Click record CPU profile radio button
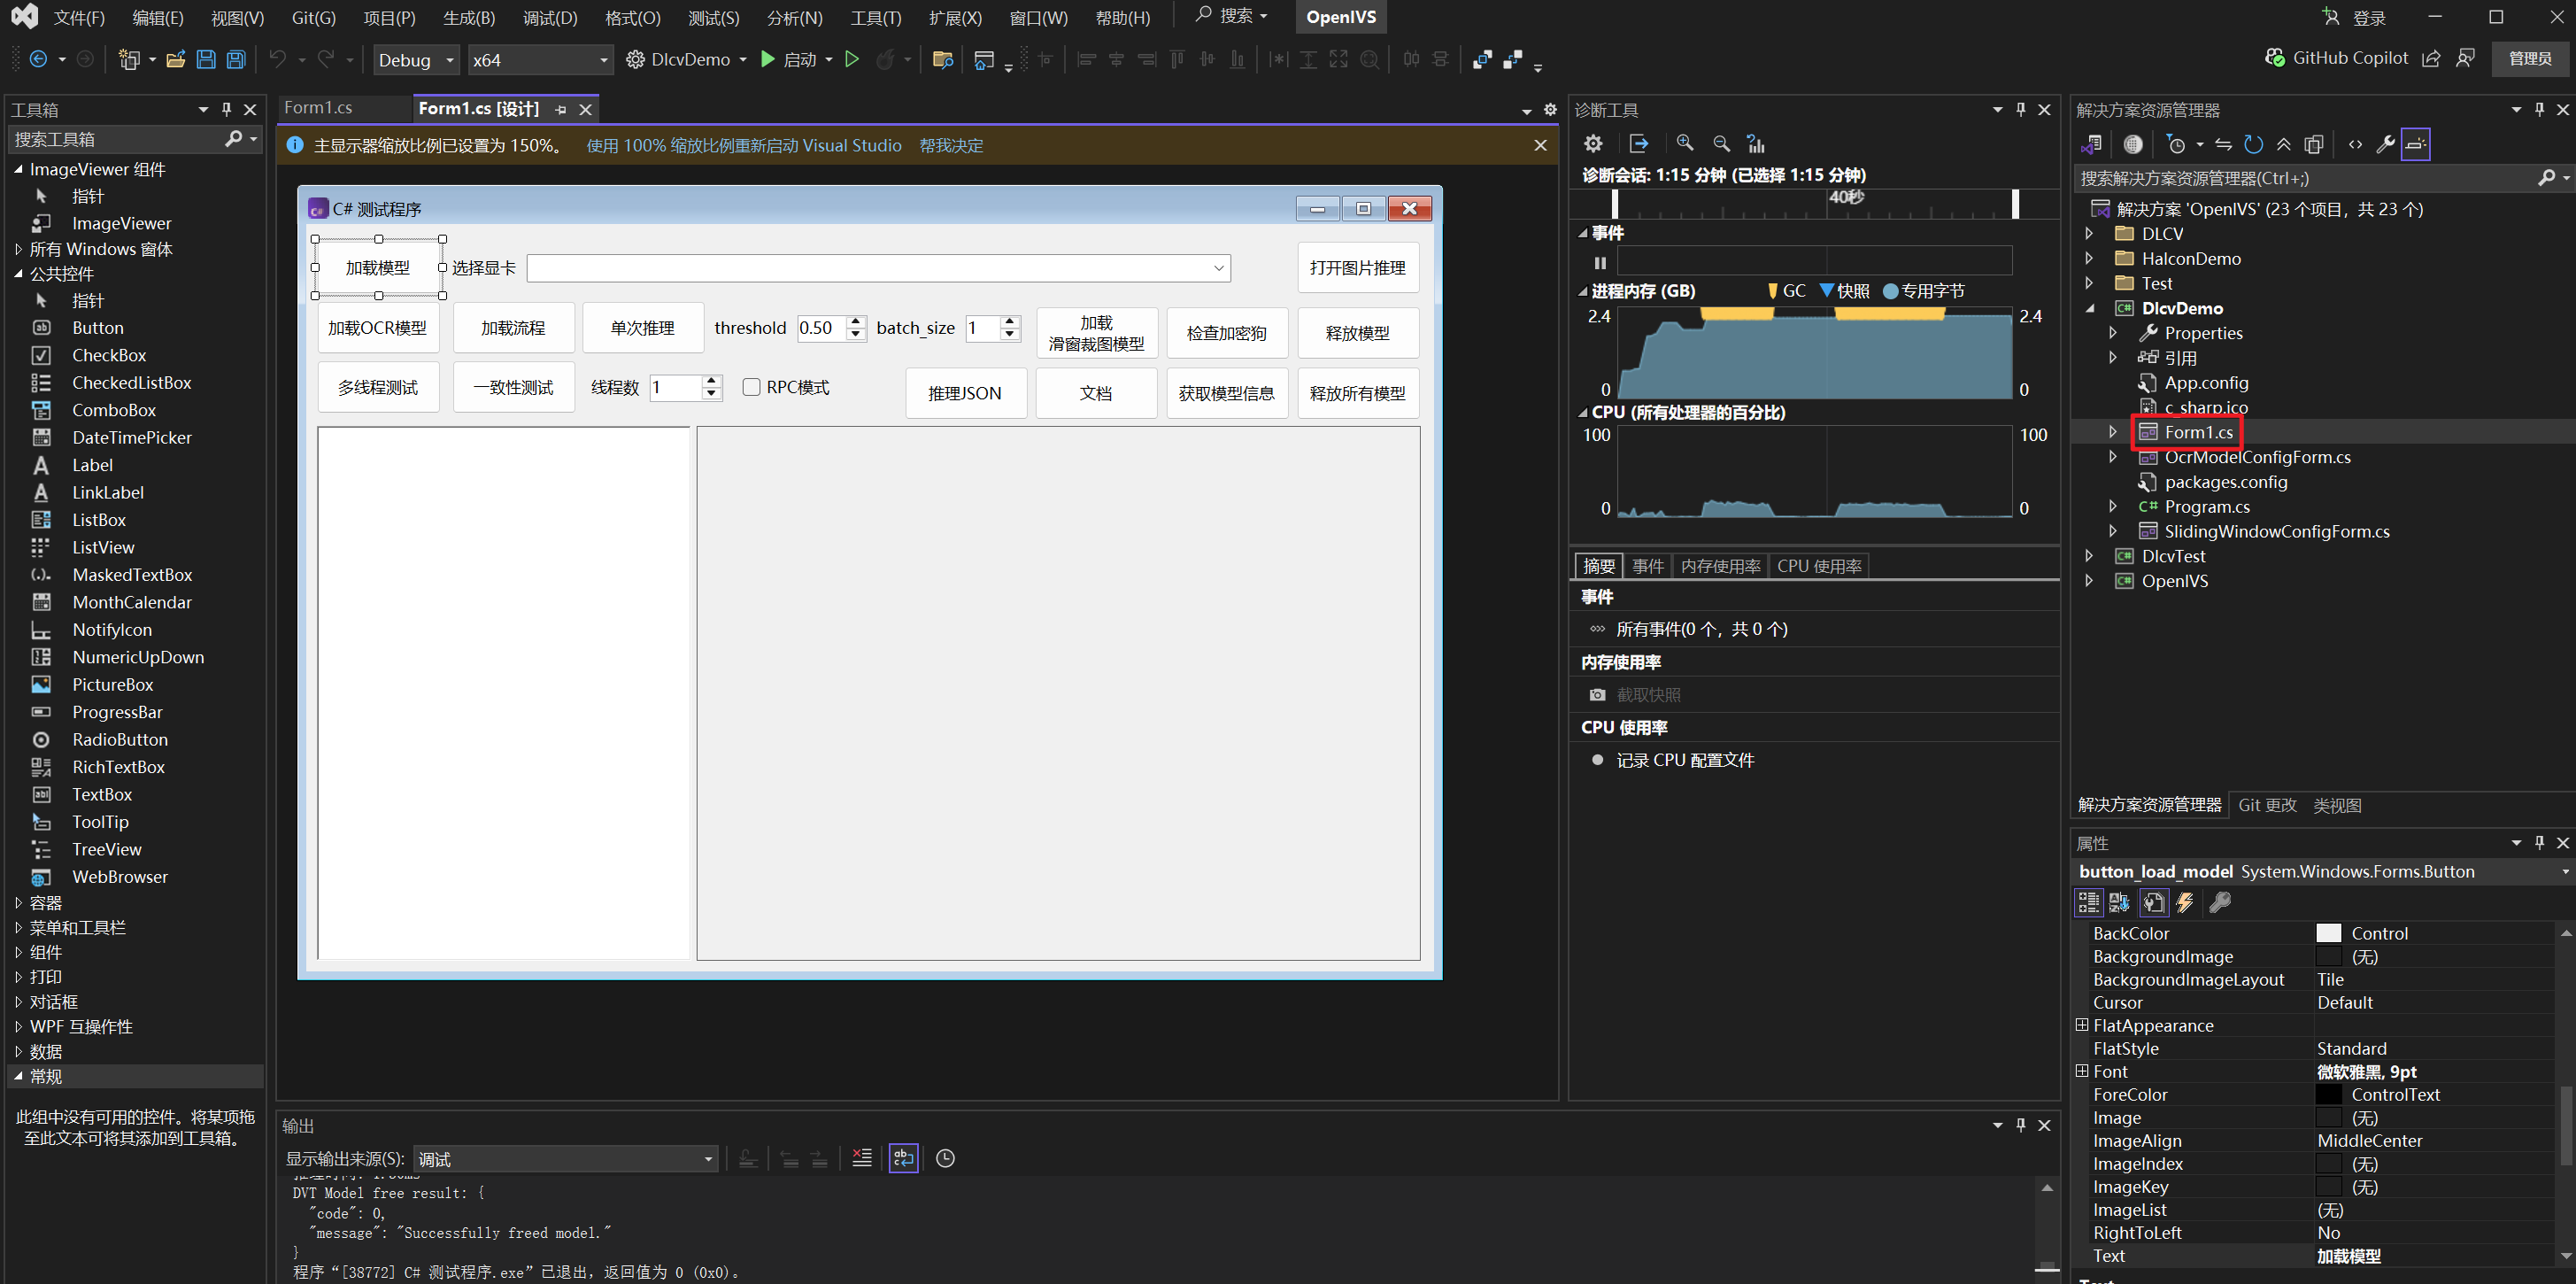This screenshot has height=1284, width=2576. [x=1597, y=760]
